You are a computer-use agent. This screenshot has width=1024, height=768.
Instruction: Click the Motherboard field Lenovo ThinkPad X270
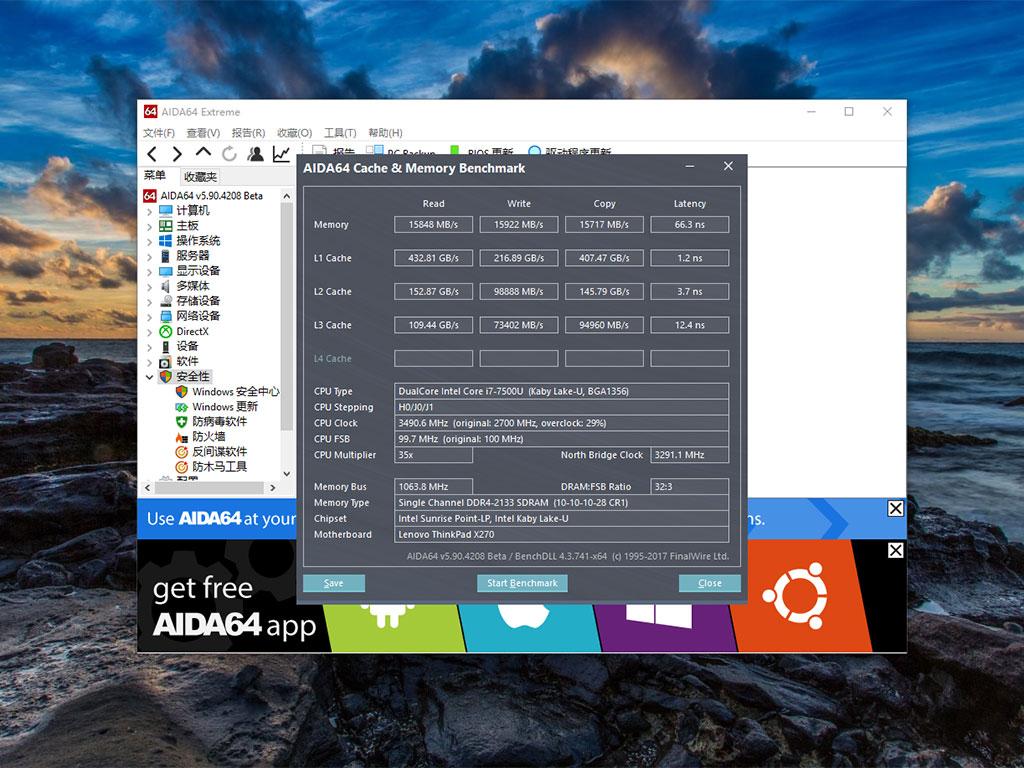tap(562, 534)
